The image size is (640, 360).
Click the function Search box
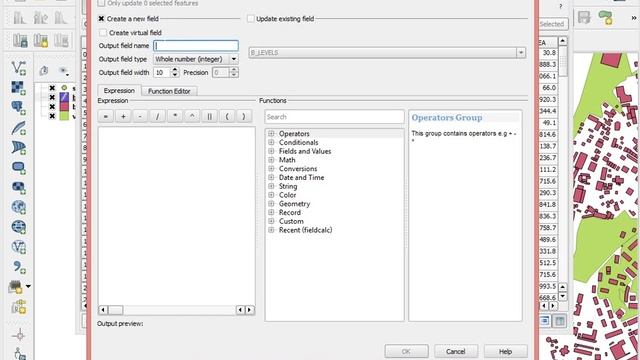(334, 117)
